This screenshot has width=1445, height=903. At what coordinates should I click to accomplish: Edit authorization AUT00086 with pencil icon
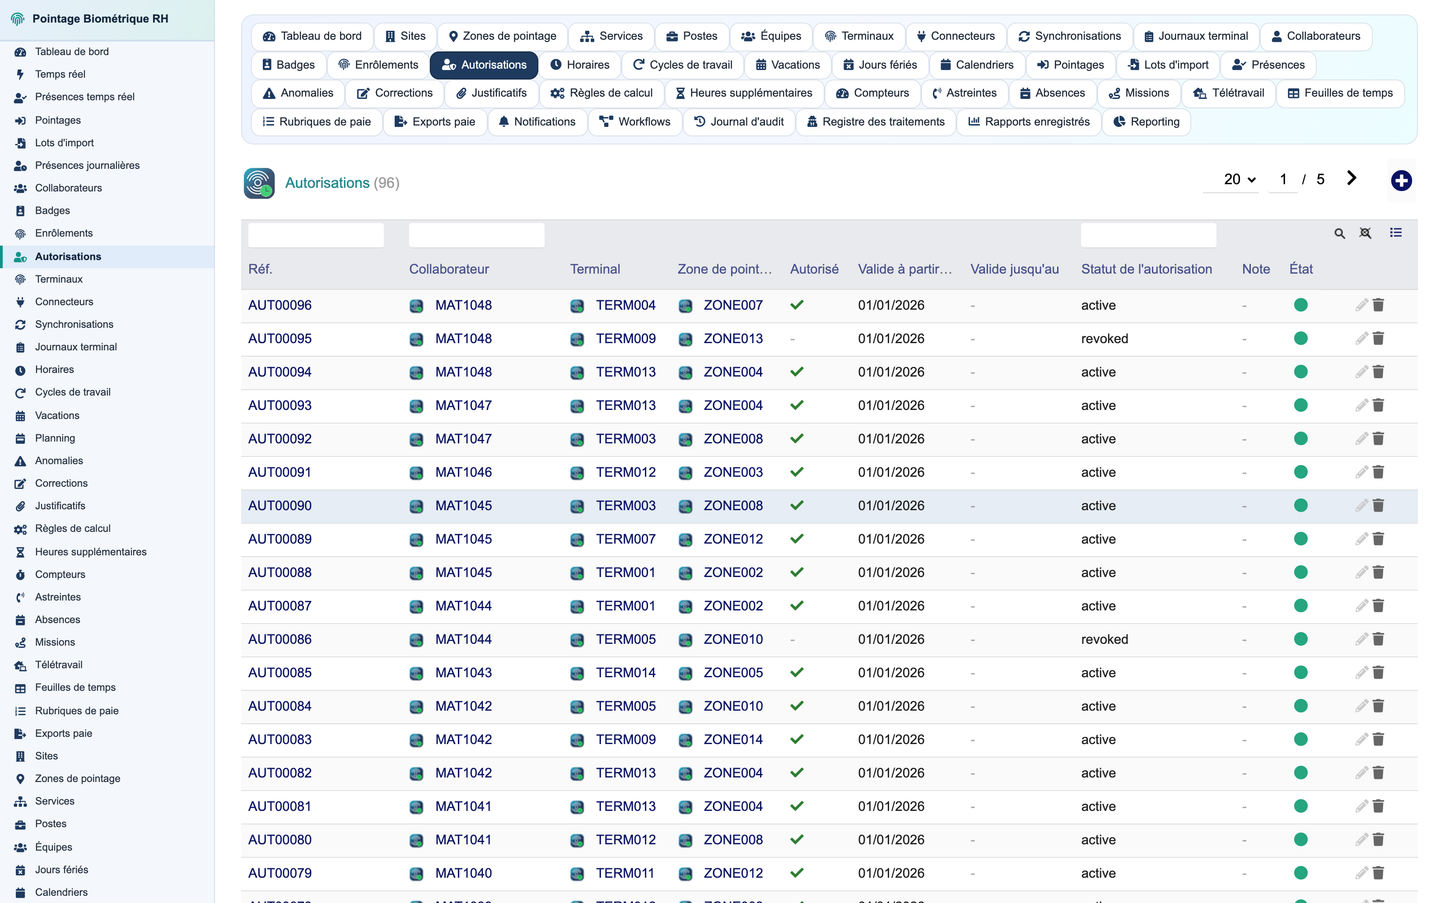pos(1361,639)
